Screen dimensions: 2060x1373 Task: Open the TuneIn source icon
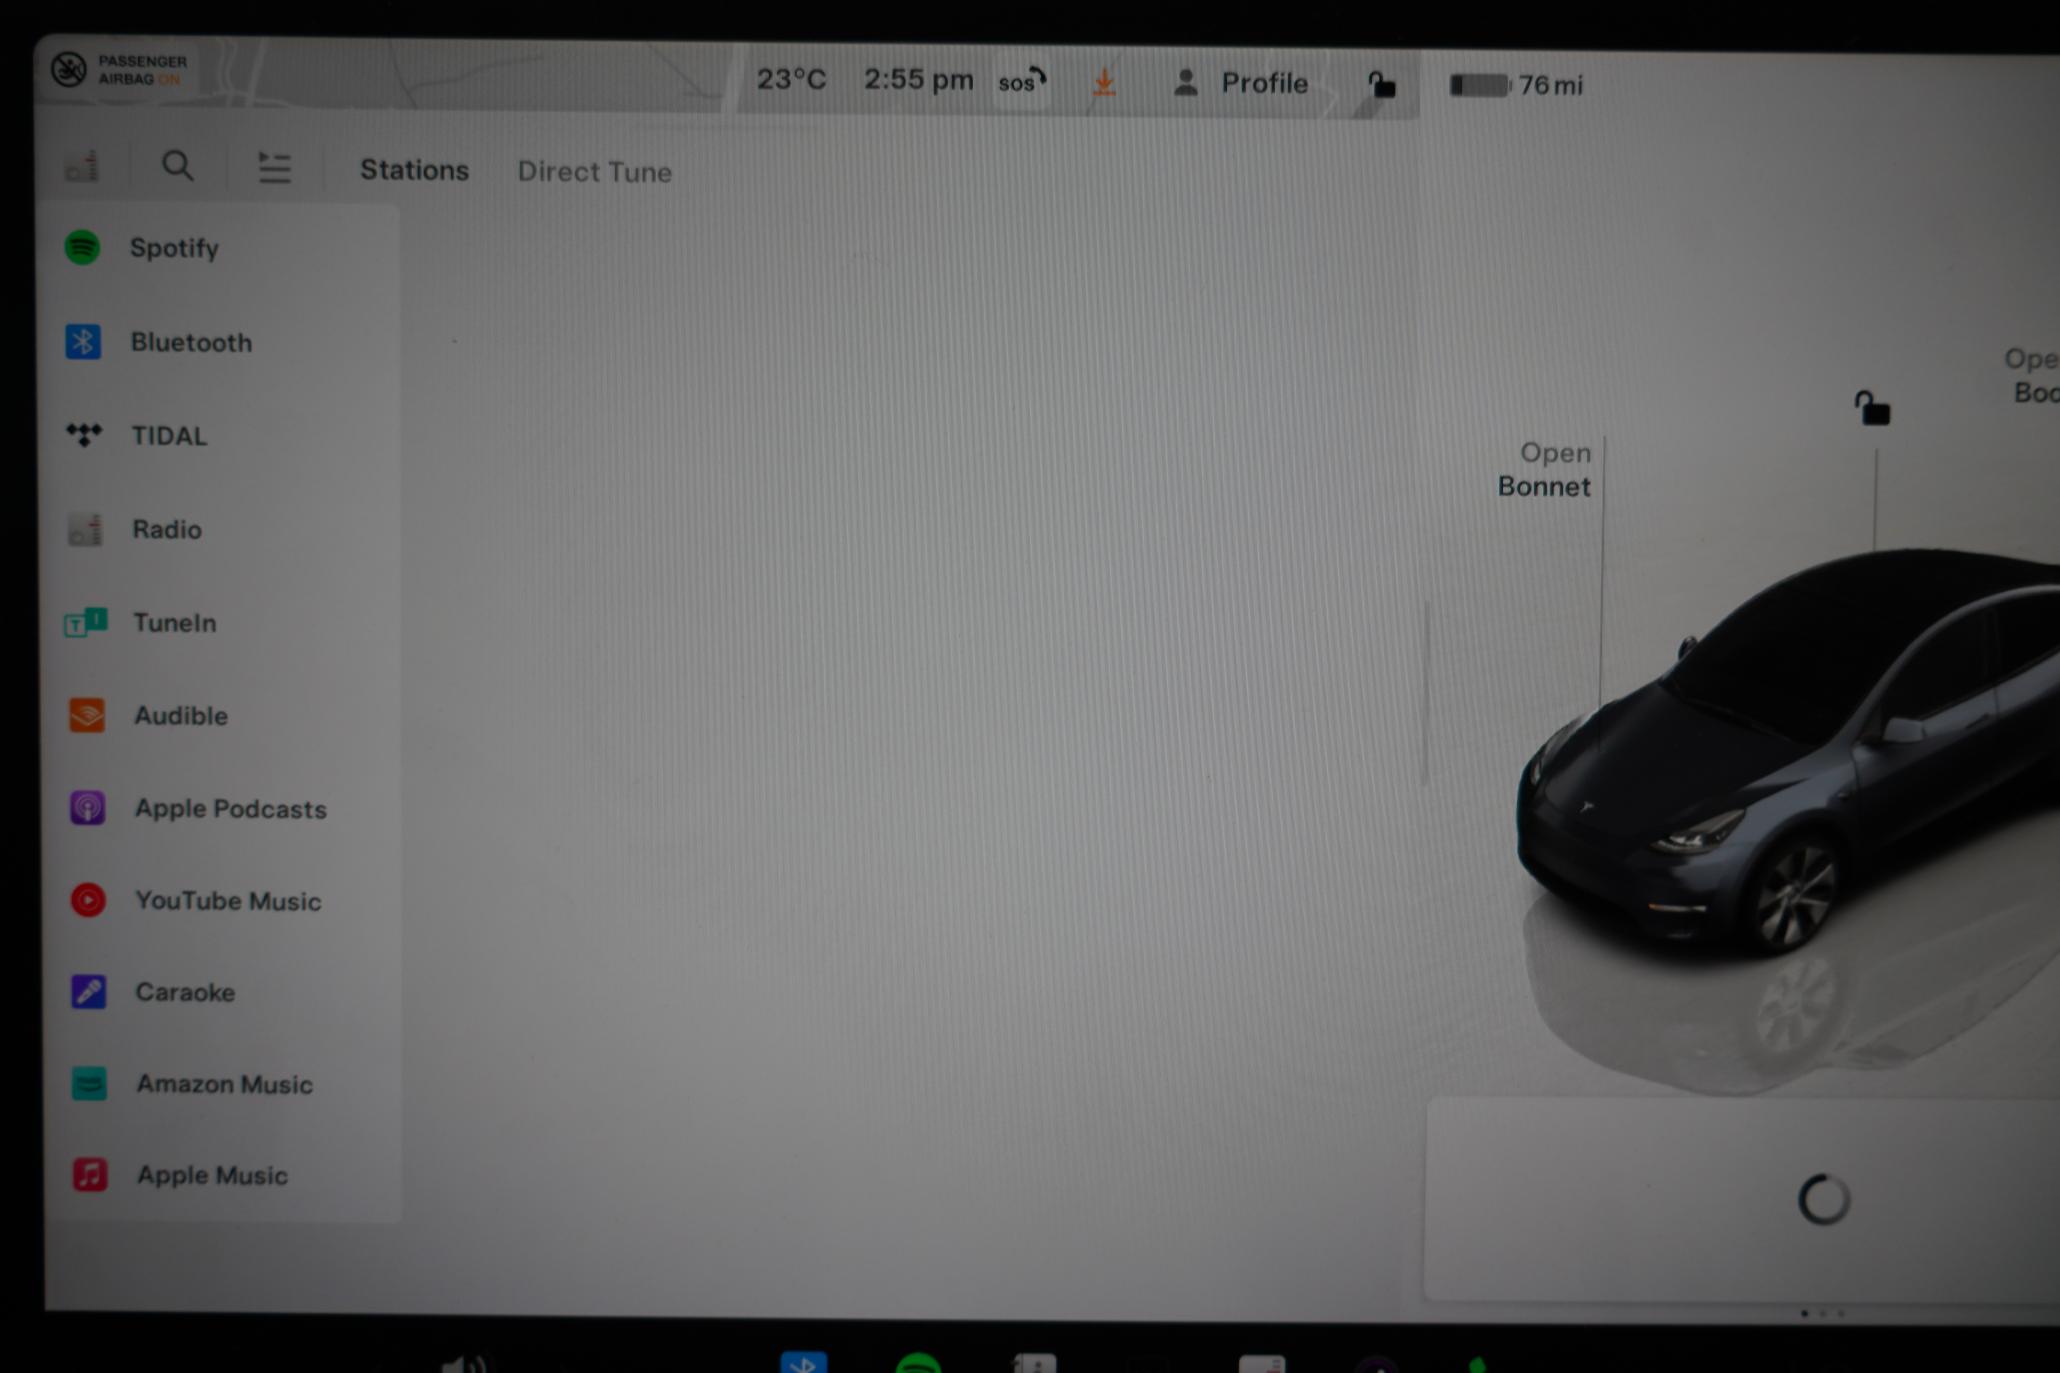pyautogui.click(x=86, y=622)
